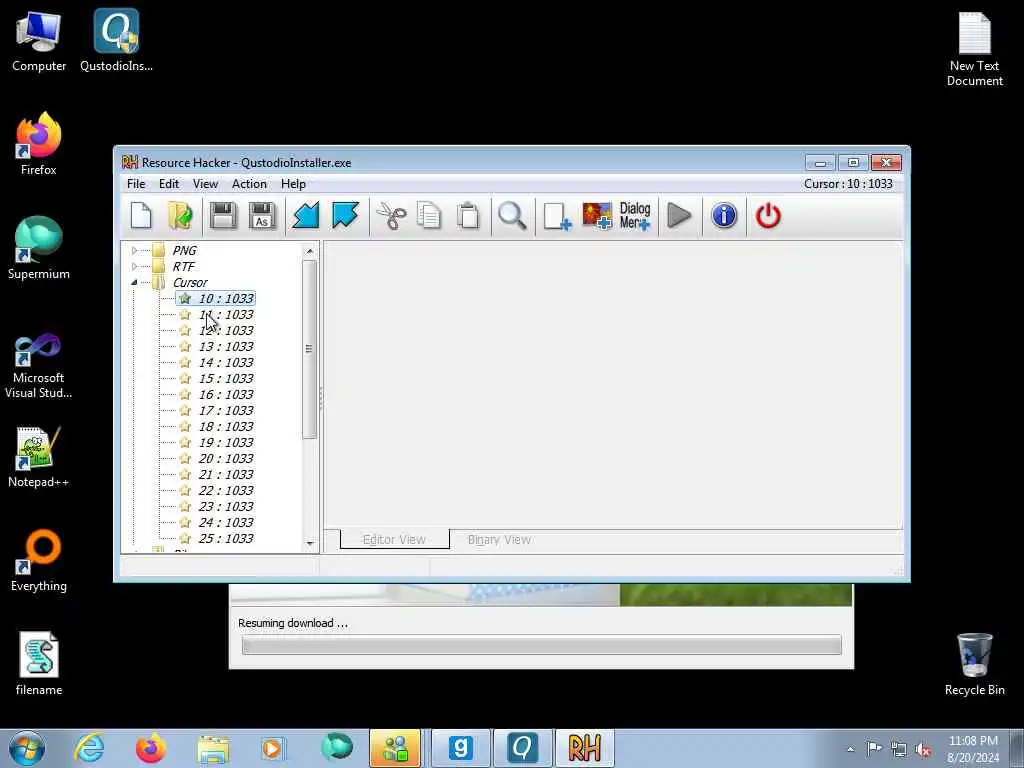
Task: Click the Save As floppy icon
Action: click(262, 216)
